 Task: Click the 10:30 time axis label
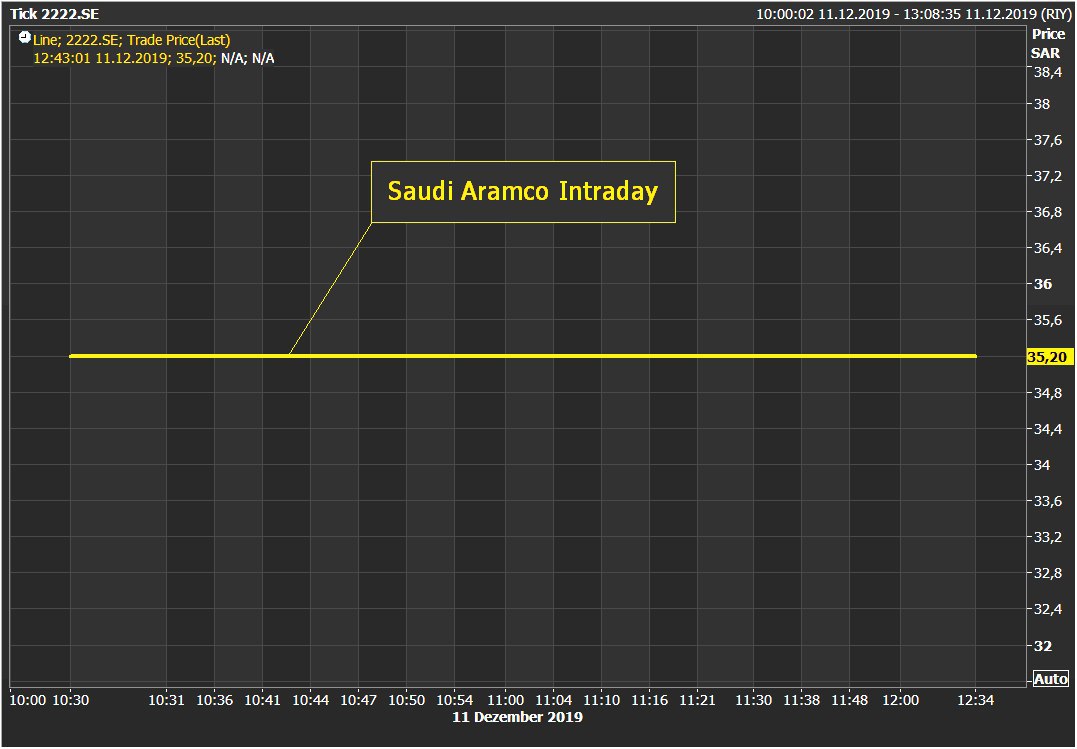(x=71, y=700)
